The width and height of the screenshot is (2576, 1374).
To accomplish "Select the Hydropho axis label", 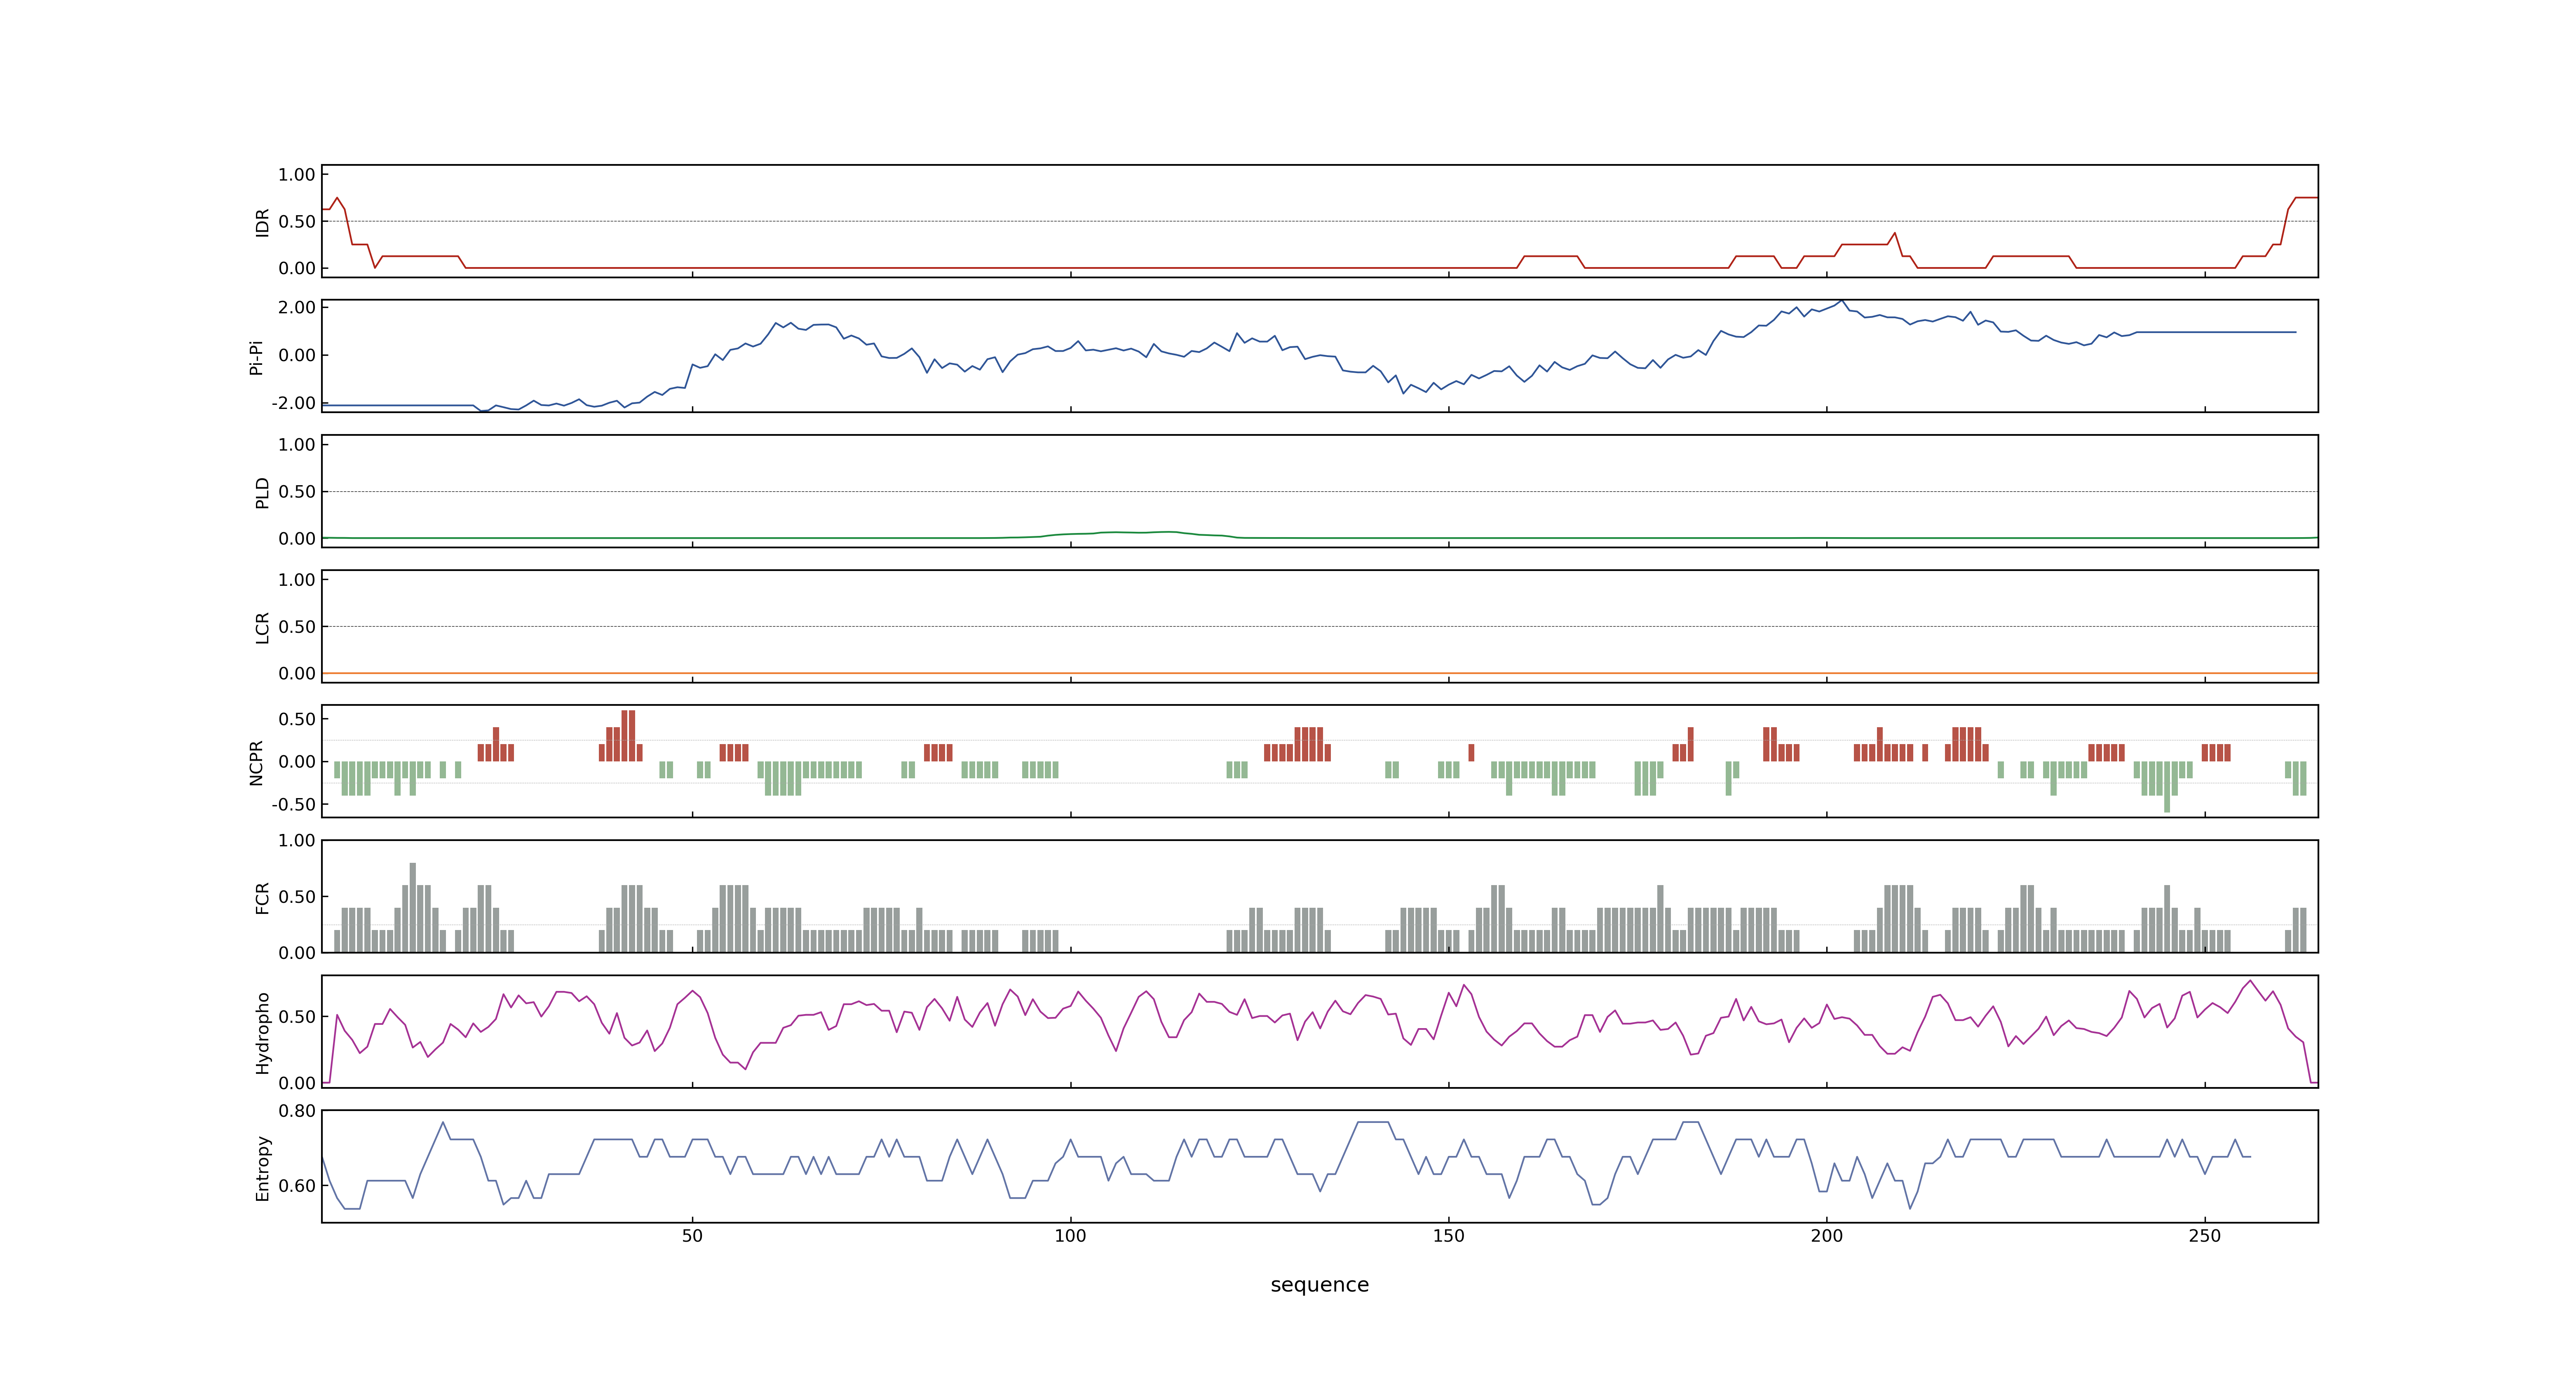I will tap(262, 1033).
